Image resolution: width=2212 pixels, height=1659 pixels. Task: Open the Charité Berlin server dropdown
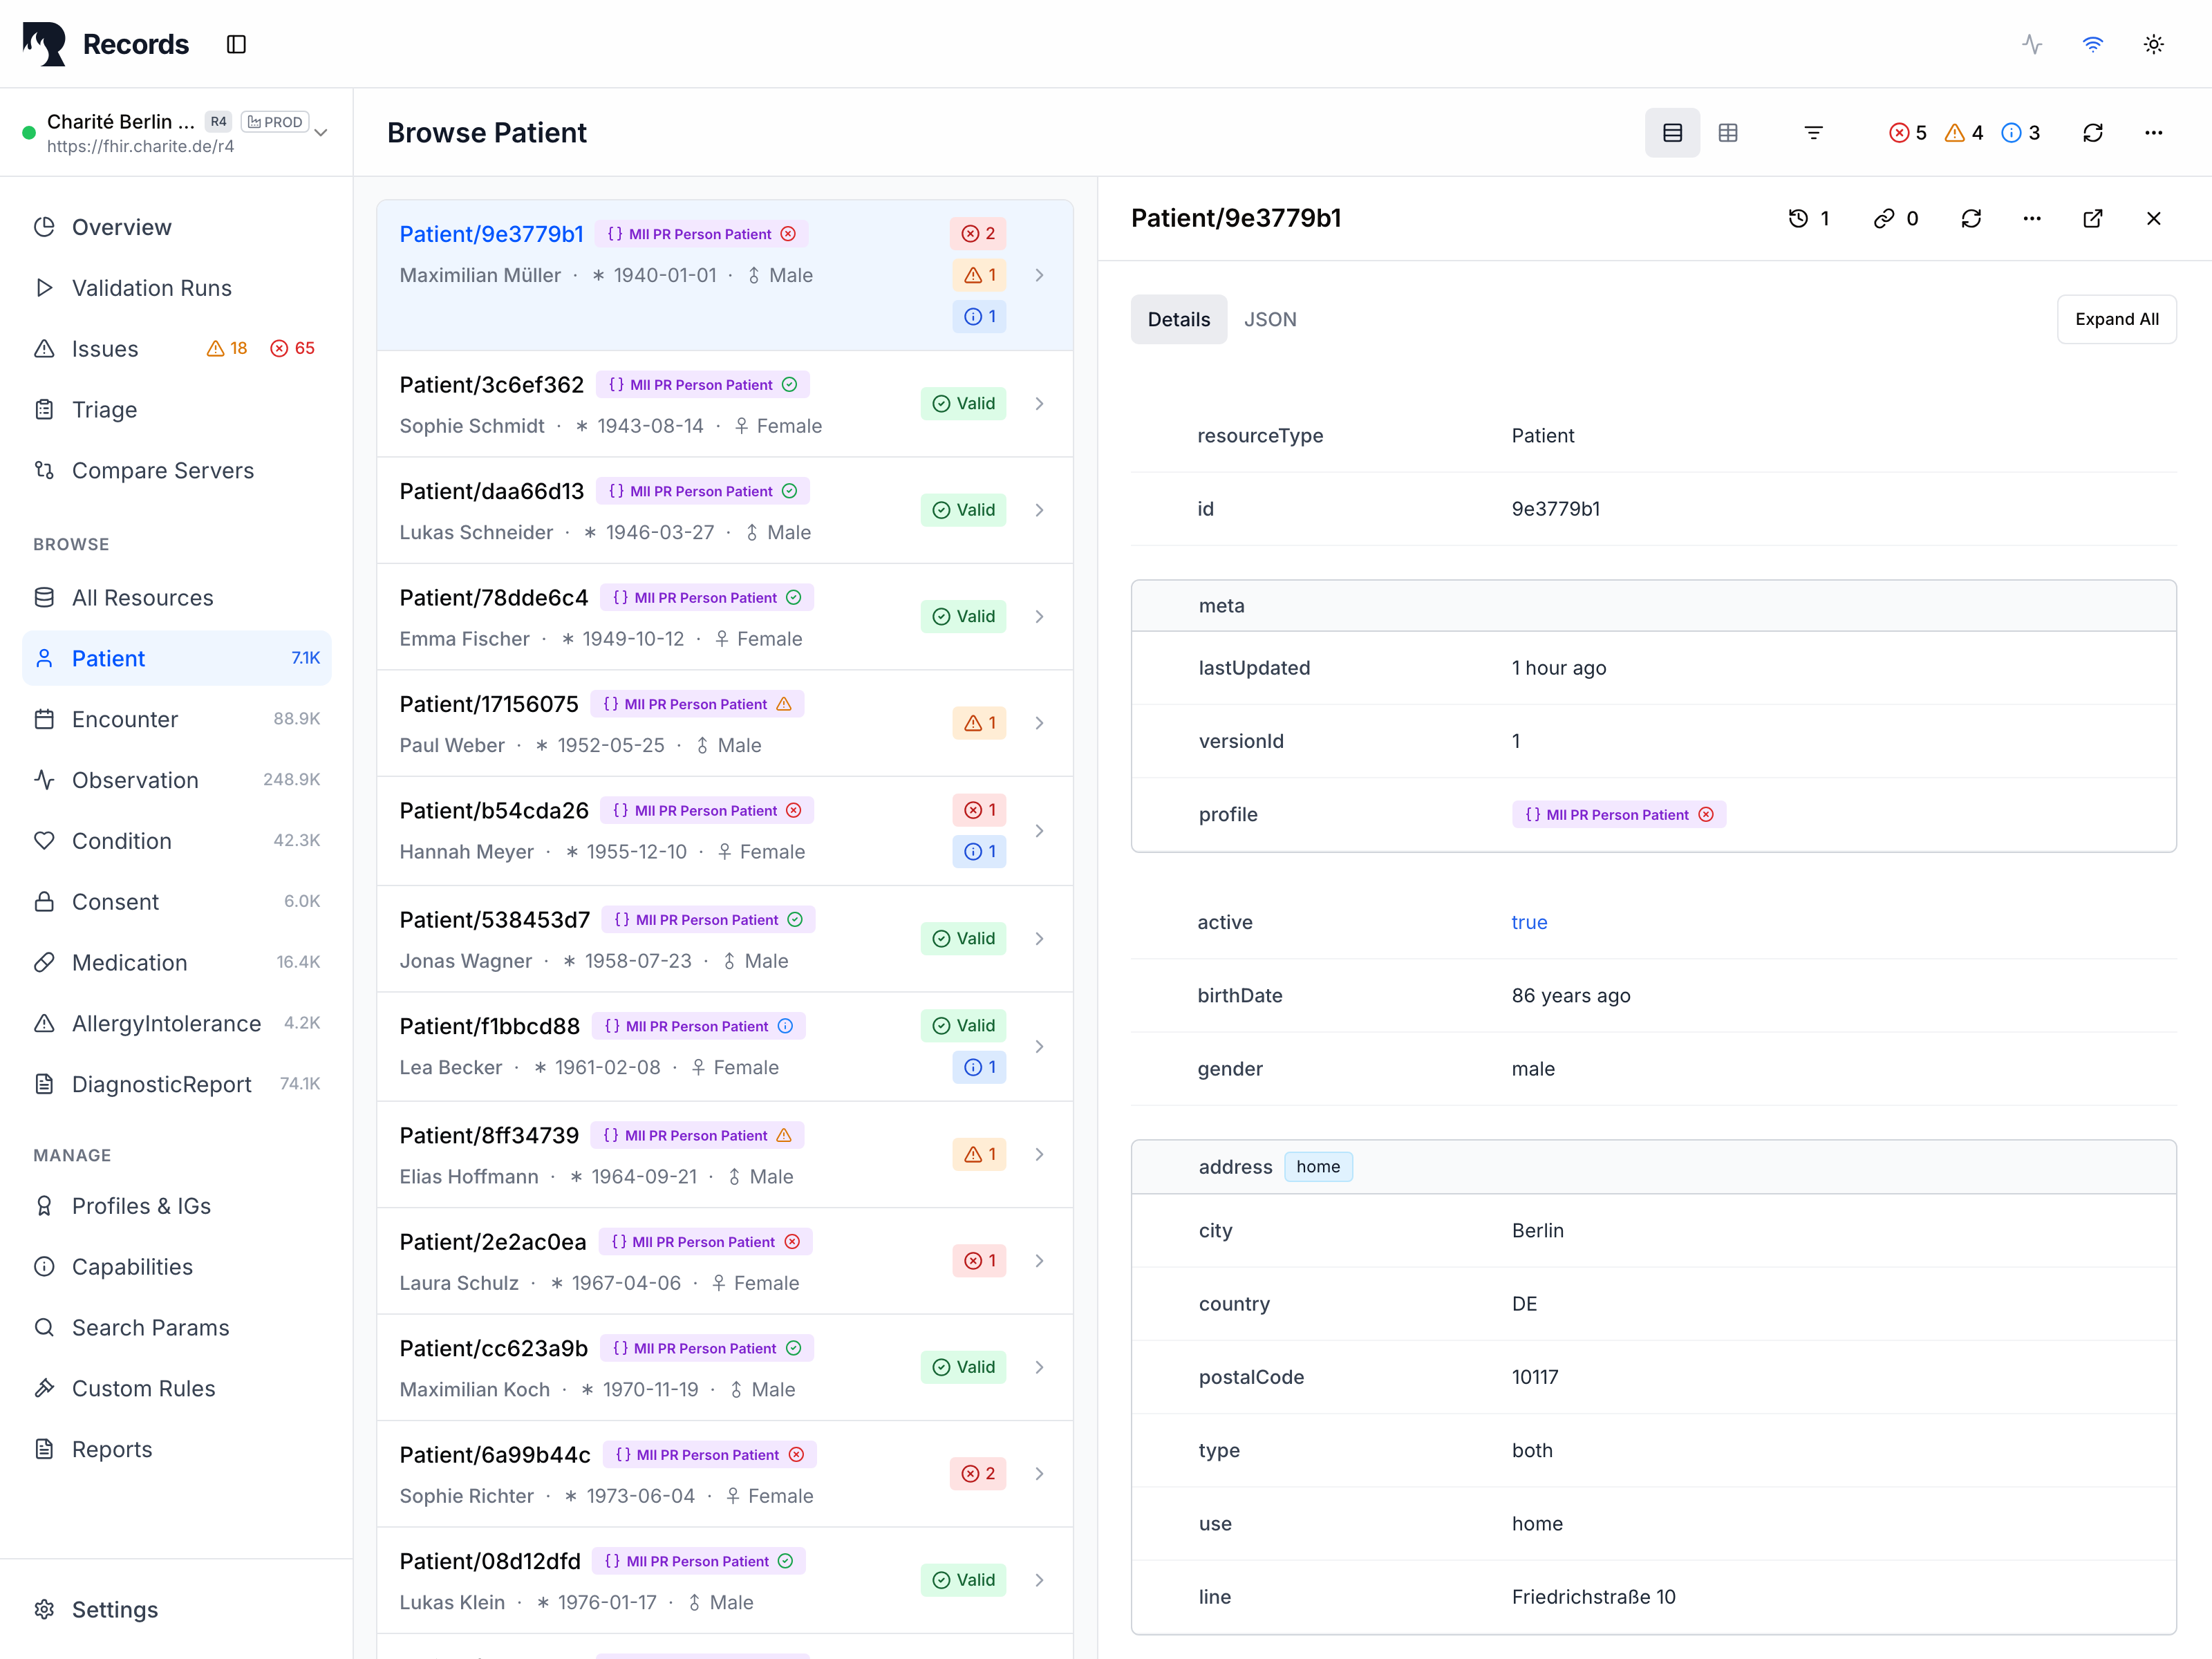[x=320, y=133]
